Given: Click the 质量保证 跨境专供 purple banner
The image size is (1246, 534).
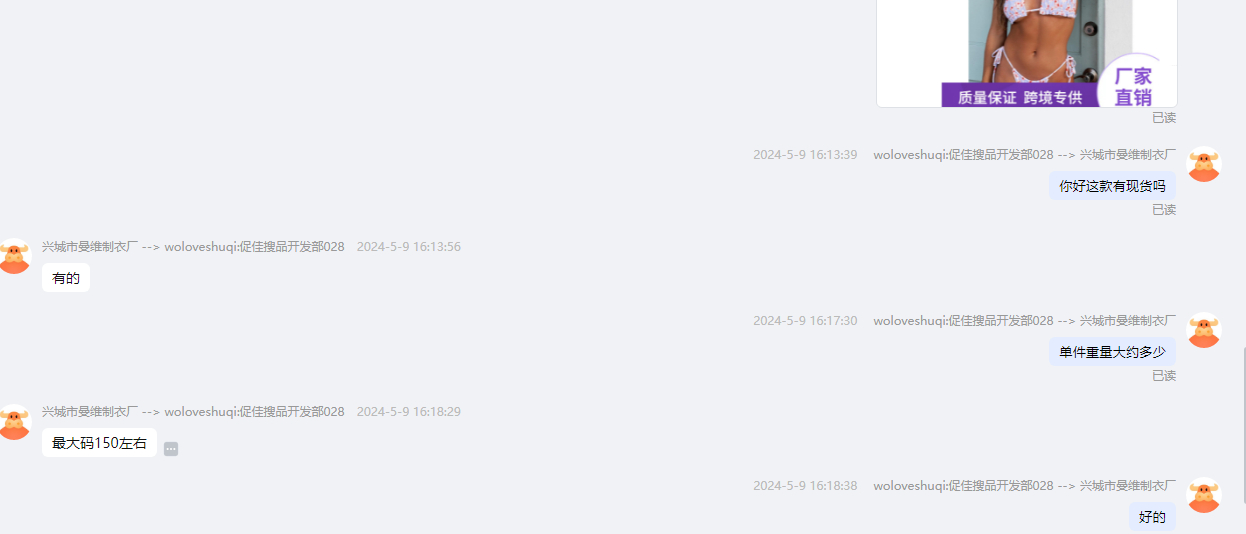Looking at the screenshot, I should click(x=1020, y=96).
